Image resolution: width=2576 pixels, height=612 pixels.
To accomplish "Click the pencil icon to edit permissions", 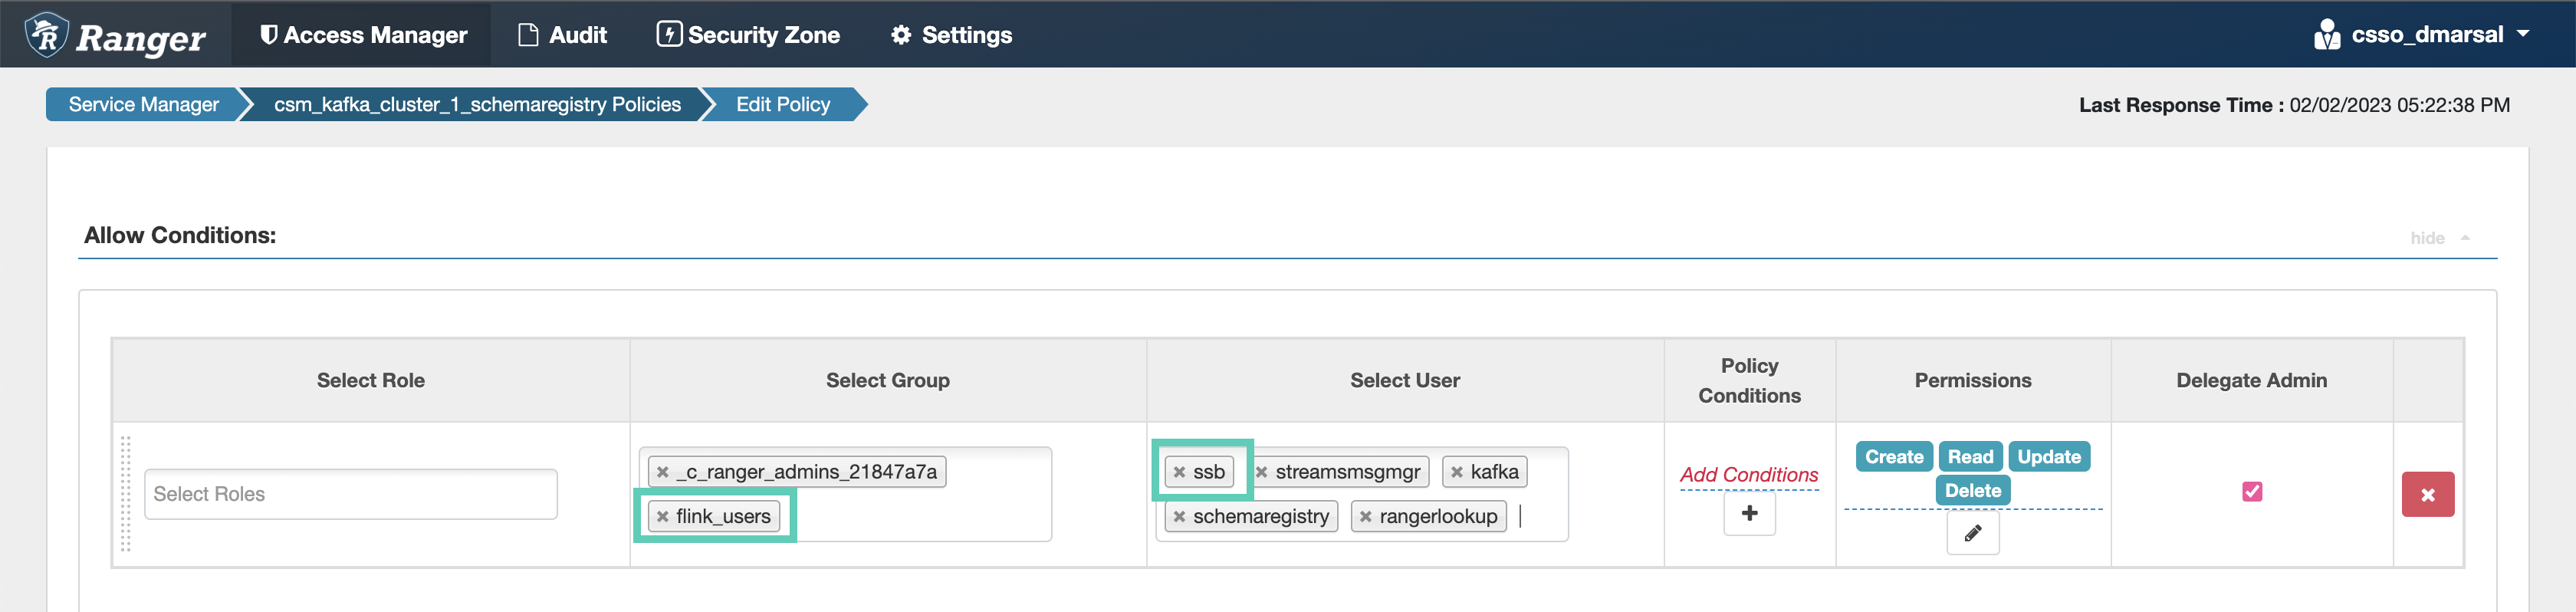I will click(x=1972, y=533).
